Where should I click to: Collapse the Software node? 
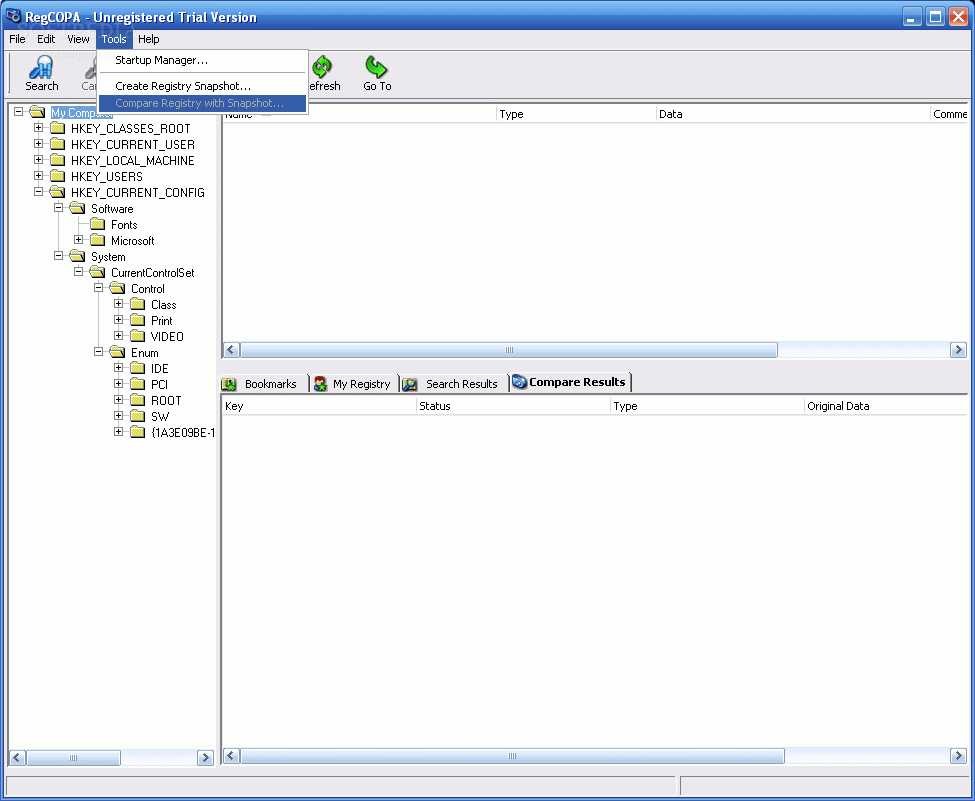[58, 208]
